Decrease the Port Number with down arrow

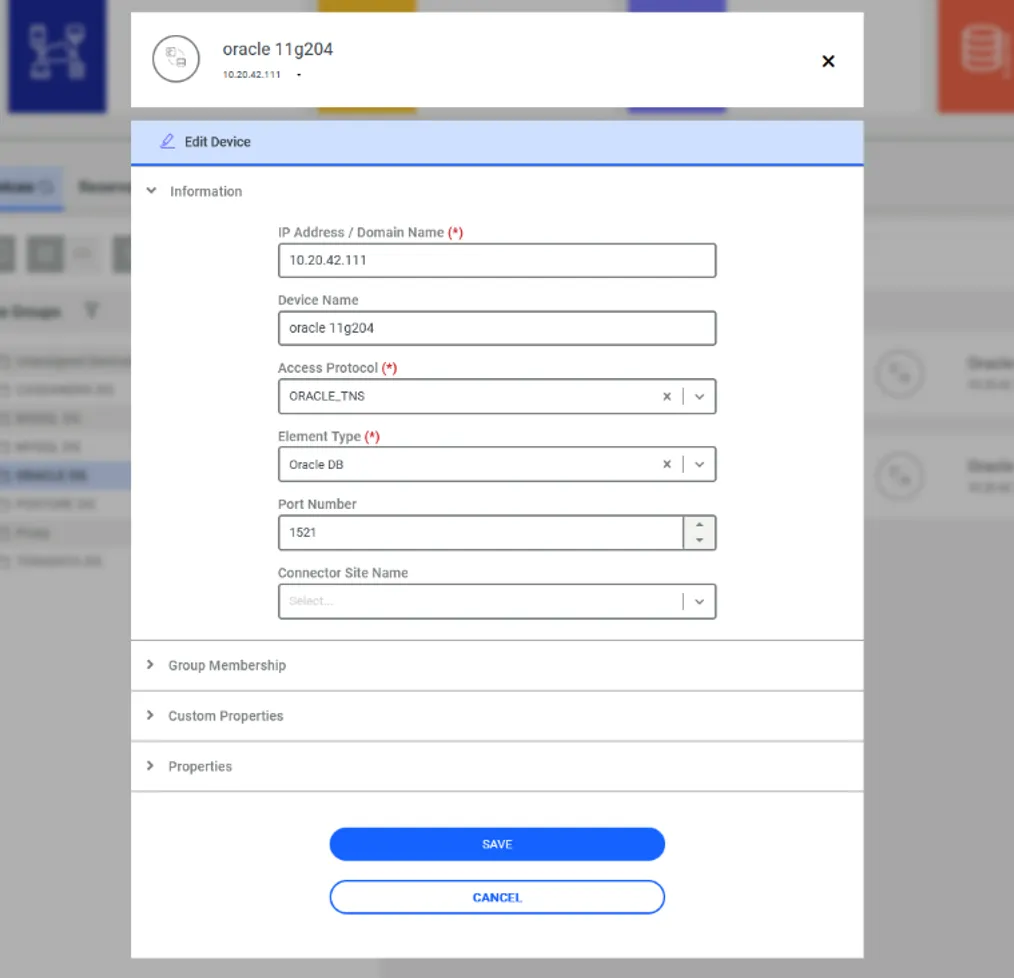699,541
